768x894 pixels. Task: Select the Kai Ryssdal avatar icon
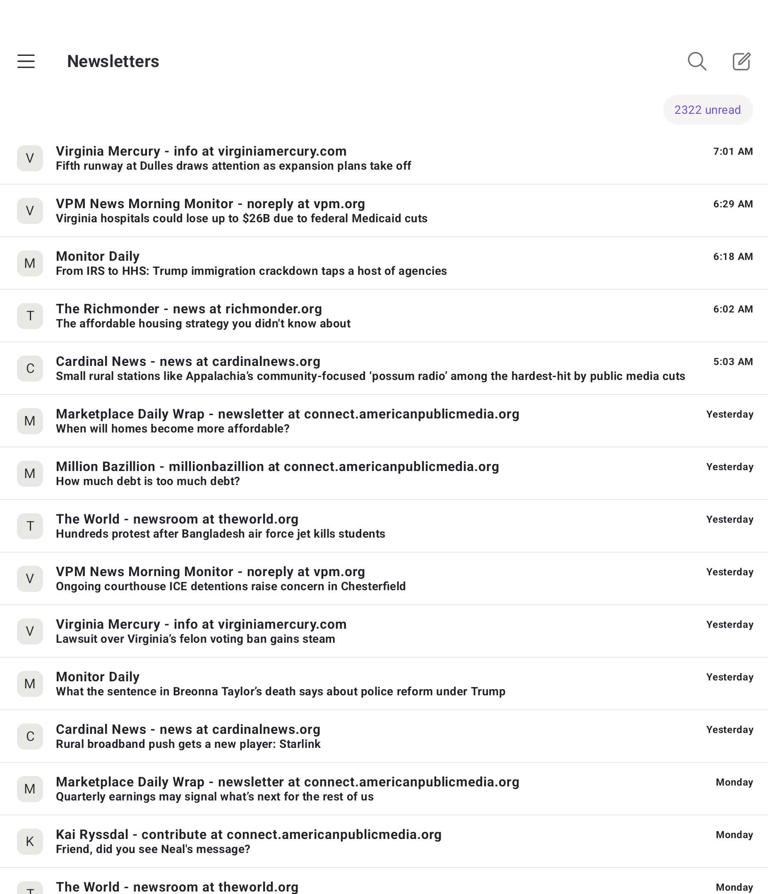pos(30,841)
